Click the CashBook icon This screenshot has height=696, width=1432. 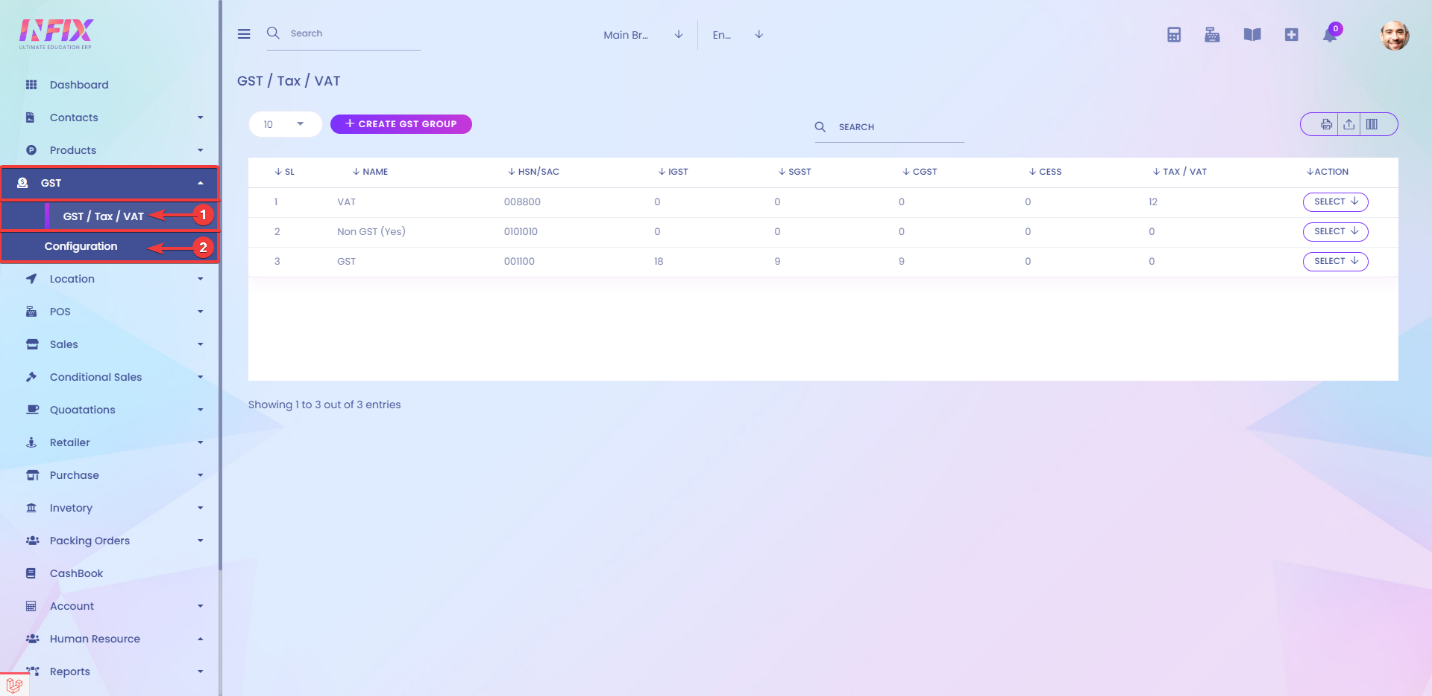tap(31, 573)
